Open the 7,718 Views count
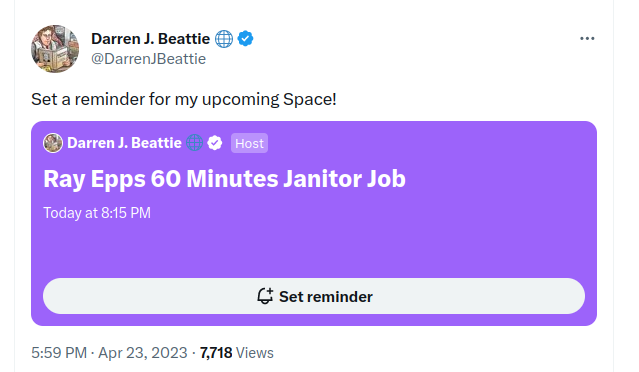The image size is (639, 372). [x=236, y=353]
